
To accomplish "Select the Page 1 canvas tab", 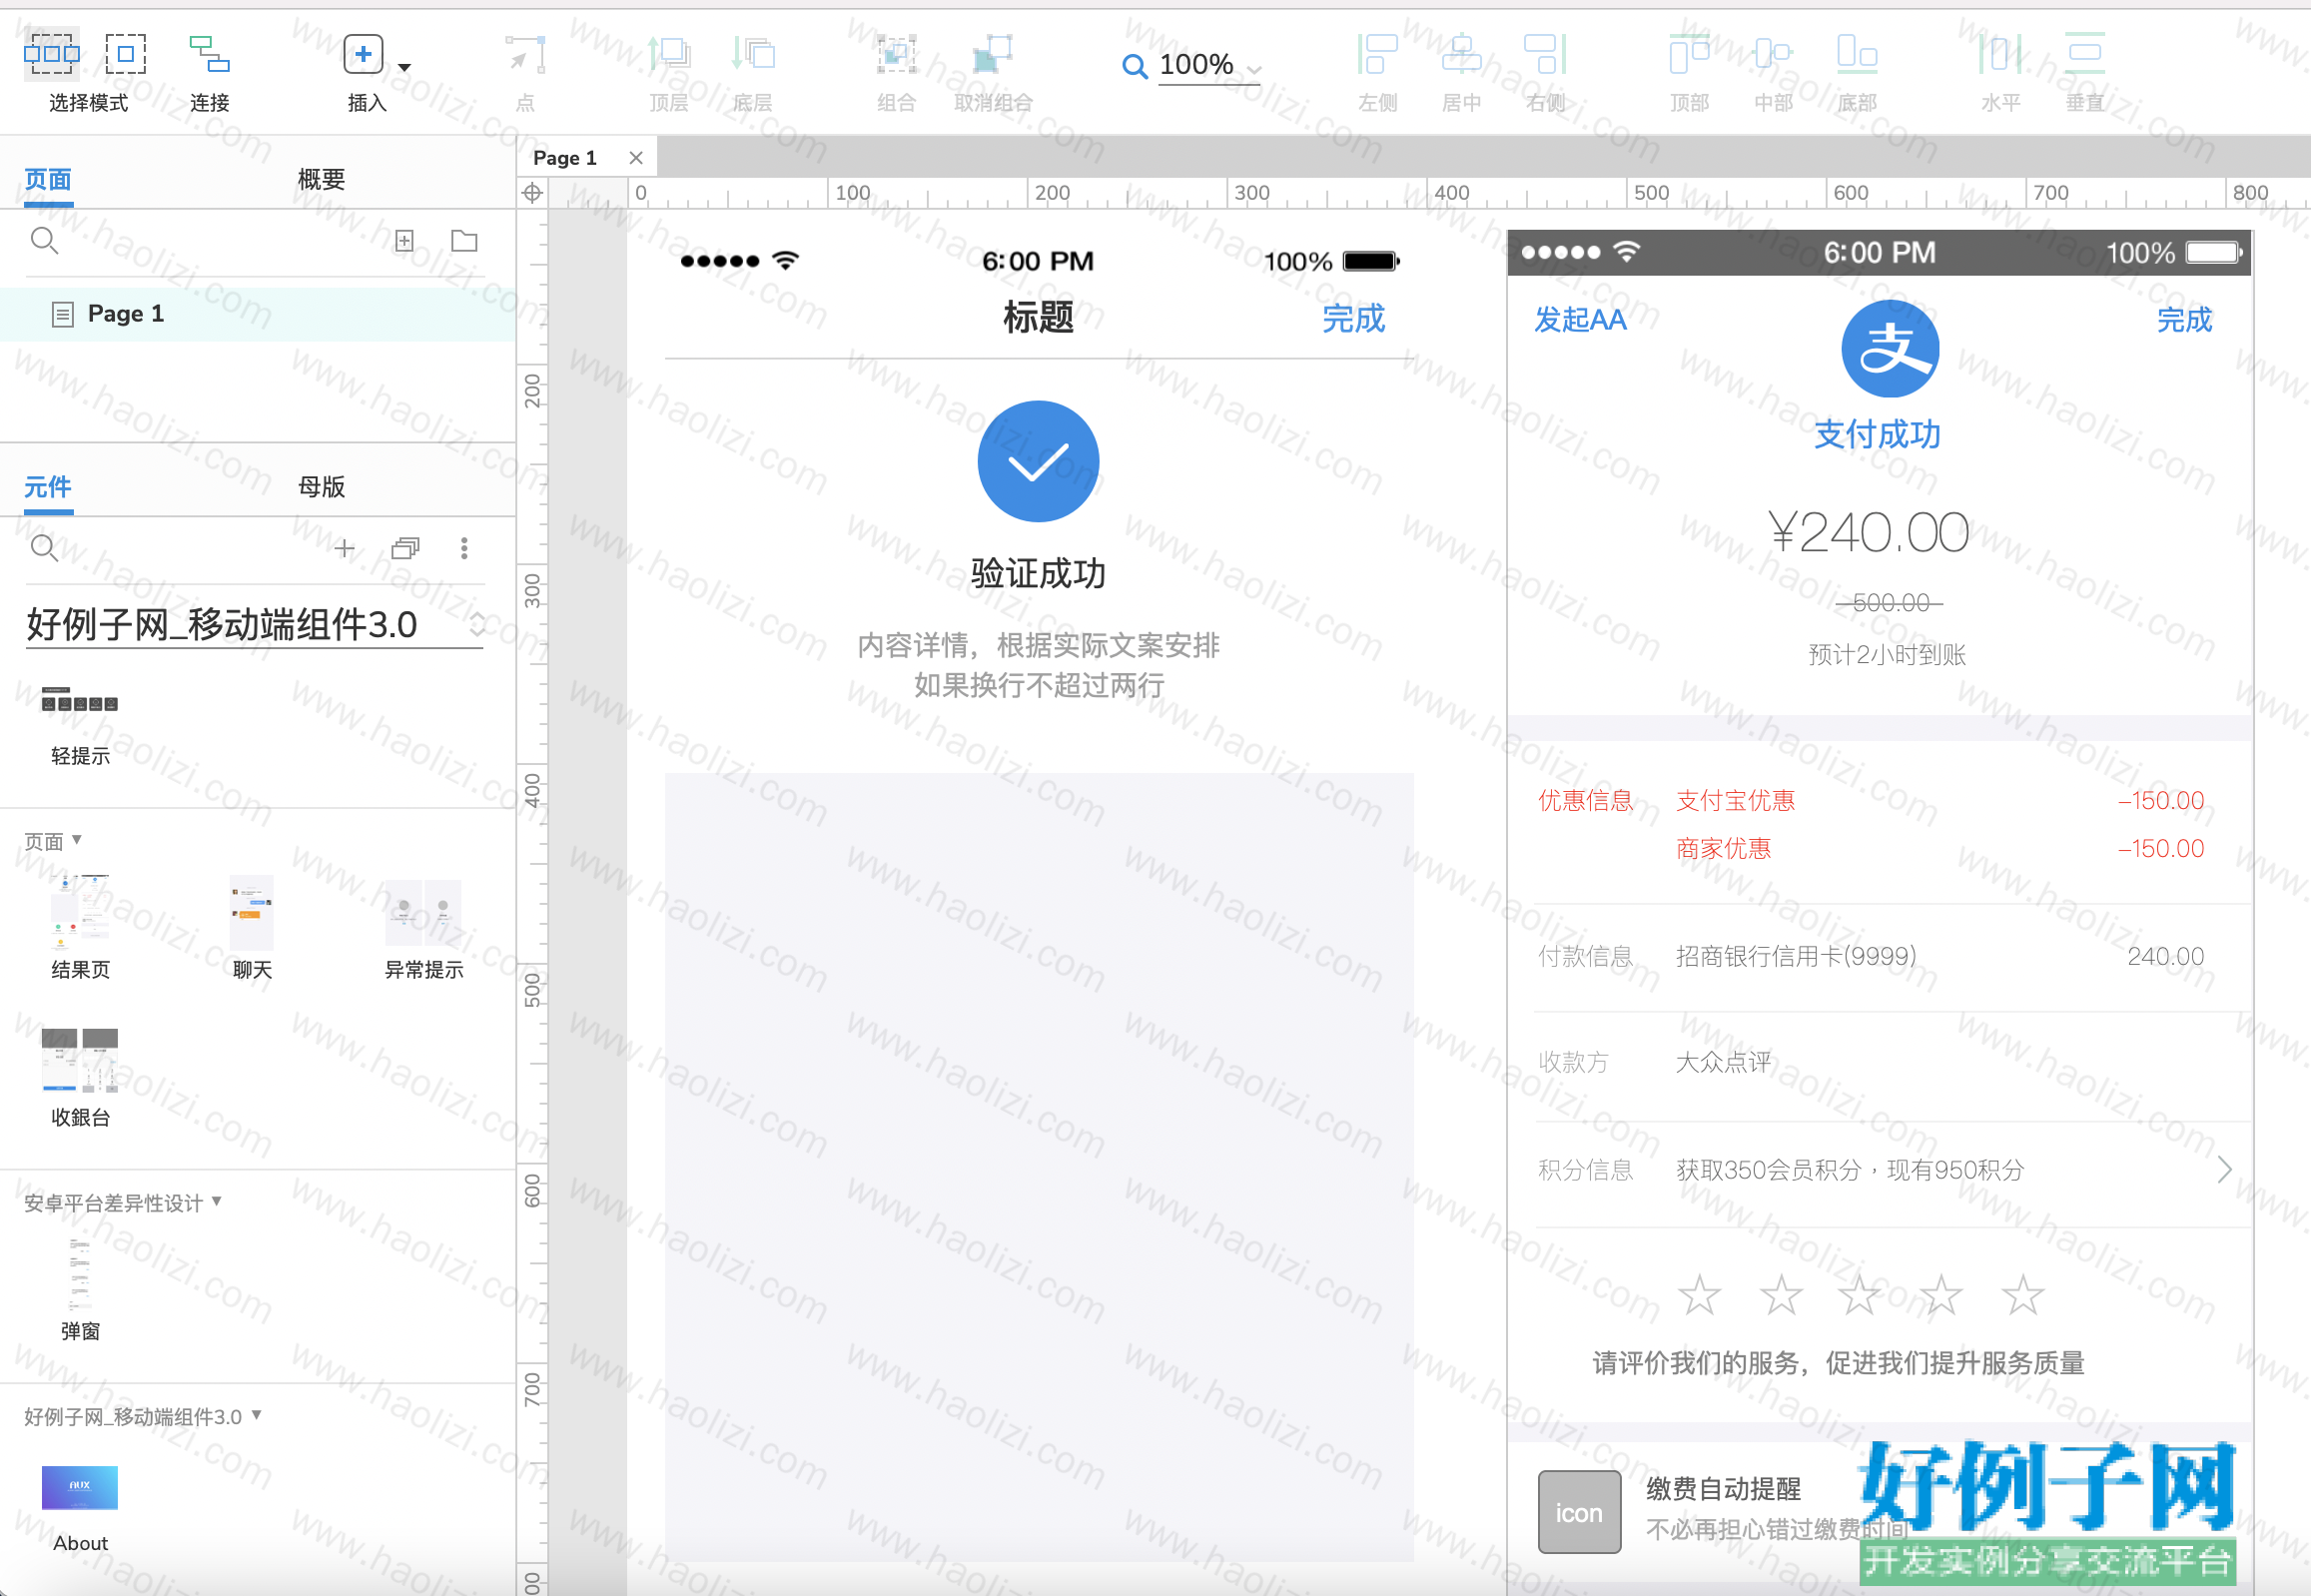I will [565, 158].
